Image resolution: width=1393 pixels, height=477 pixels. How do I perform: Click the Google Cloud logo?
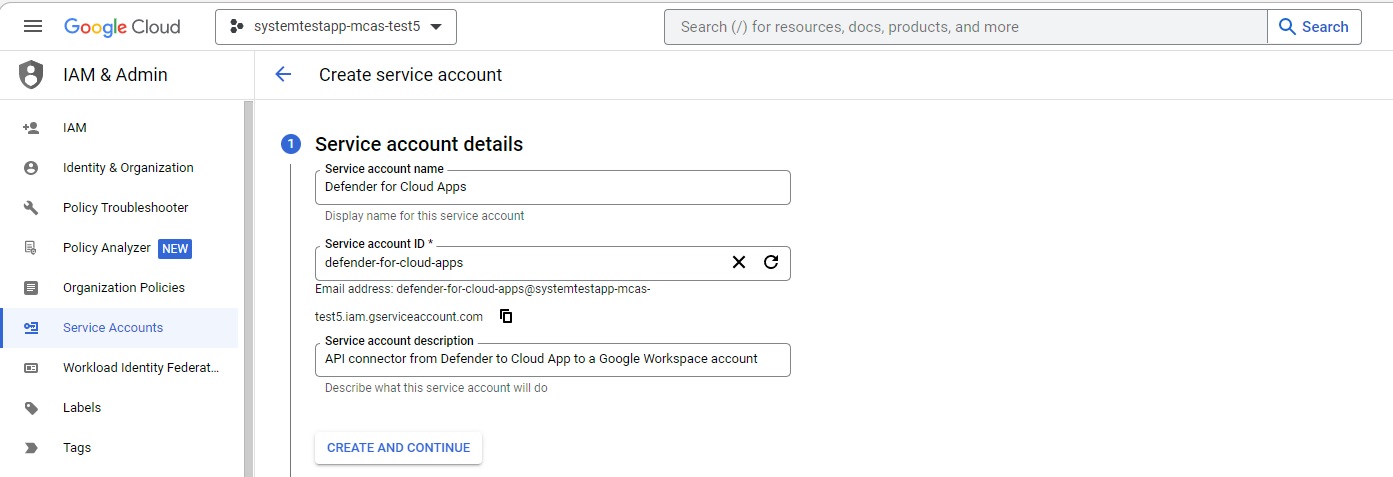tap(122, 27)
